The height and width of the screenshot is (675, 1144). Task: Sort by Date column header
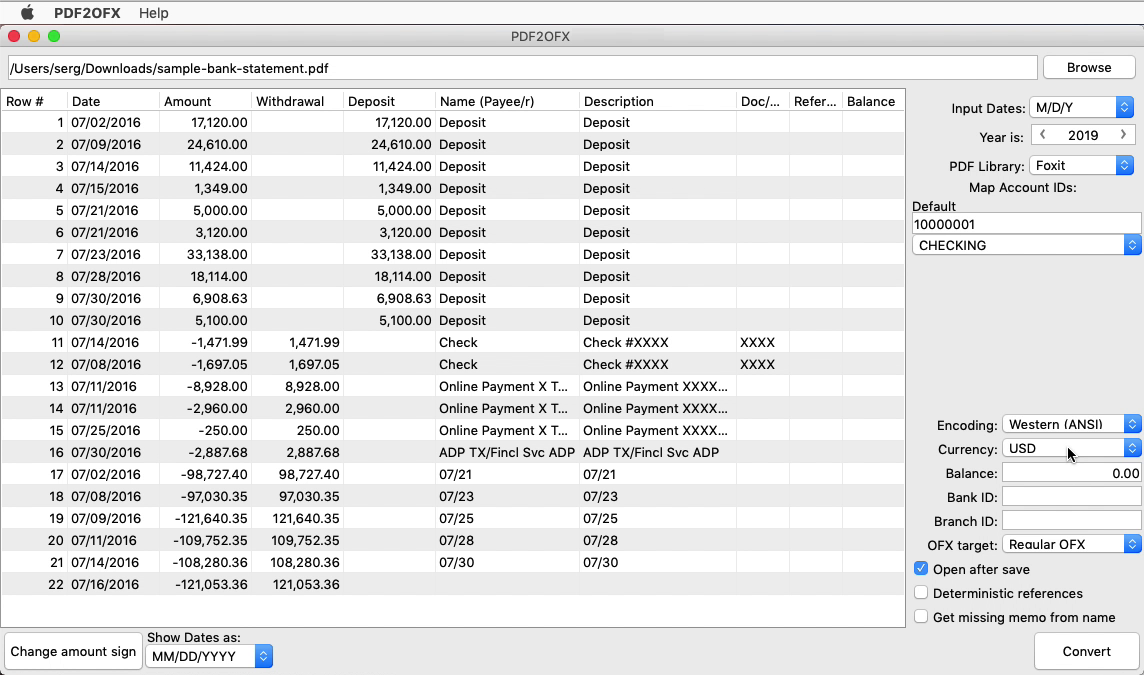tap(113, 101)
